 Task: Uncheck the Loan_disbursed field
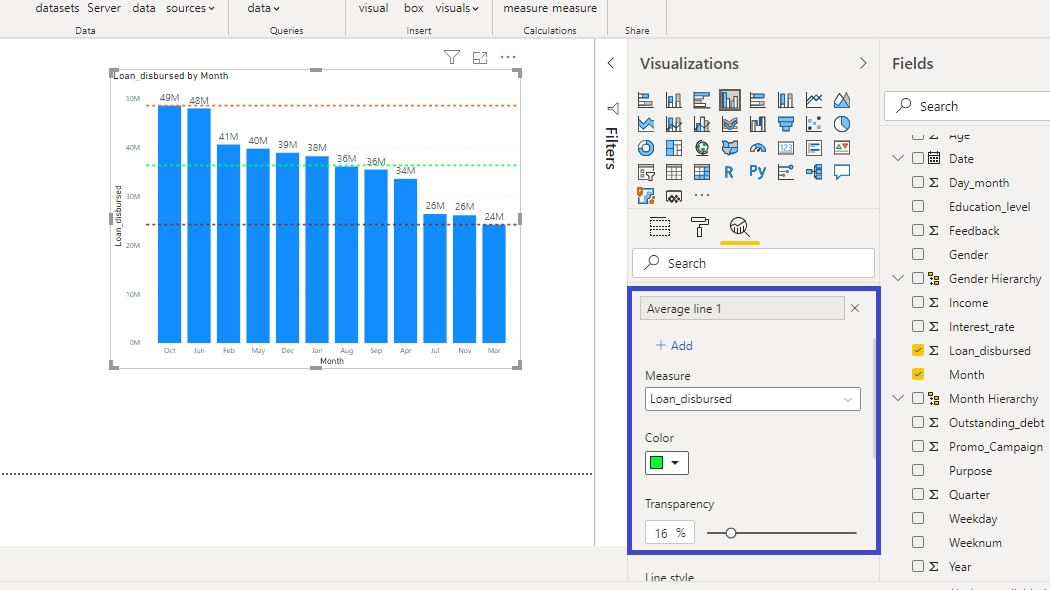pos(918,351)
